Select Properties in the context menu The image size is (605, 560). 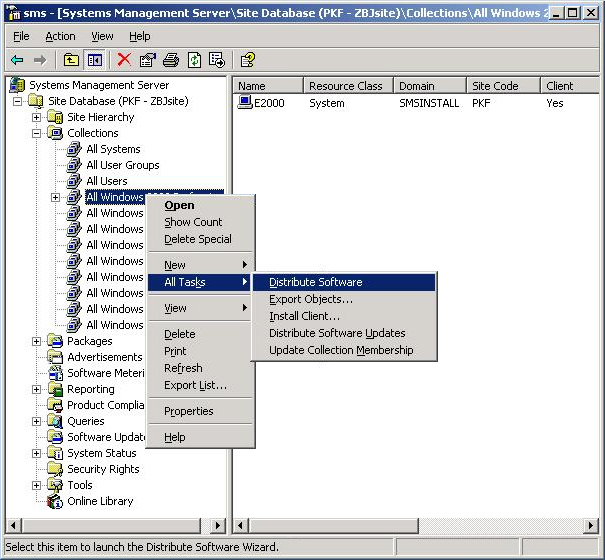tap(200, 411)
